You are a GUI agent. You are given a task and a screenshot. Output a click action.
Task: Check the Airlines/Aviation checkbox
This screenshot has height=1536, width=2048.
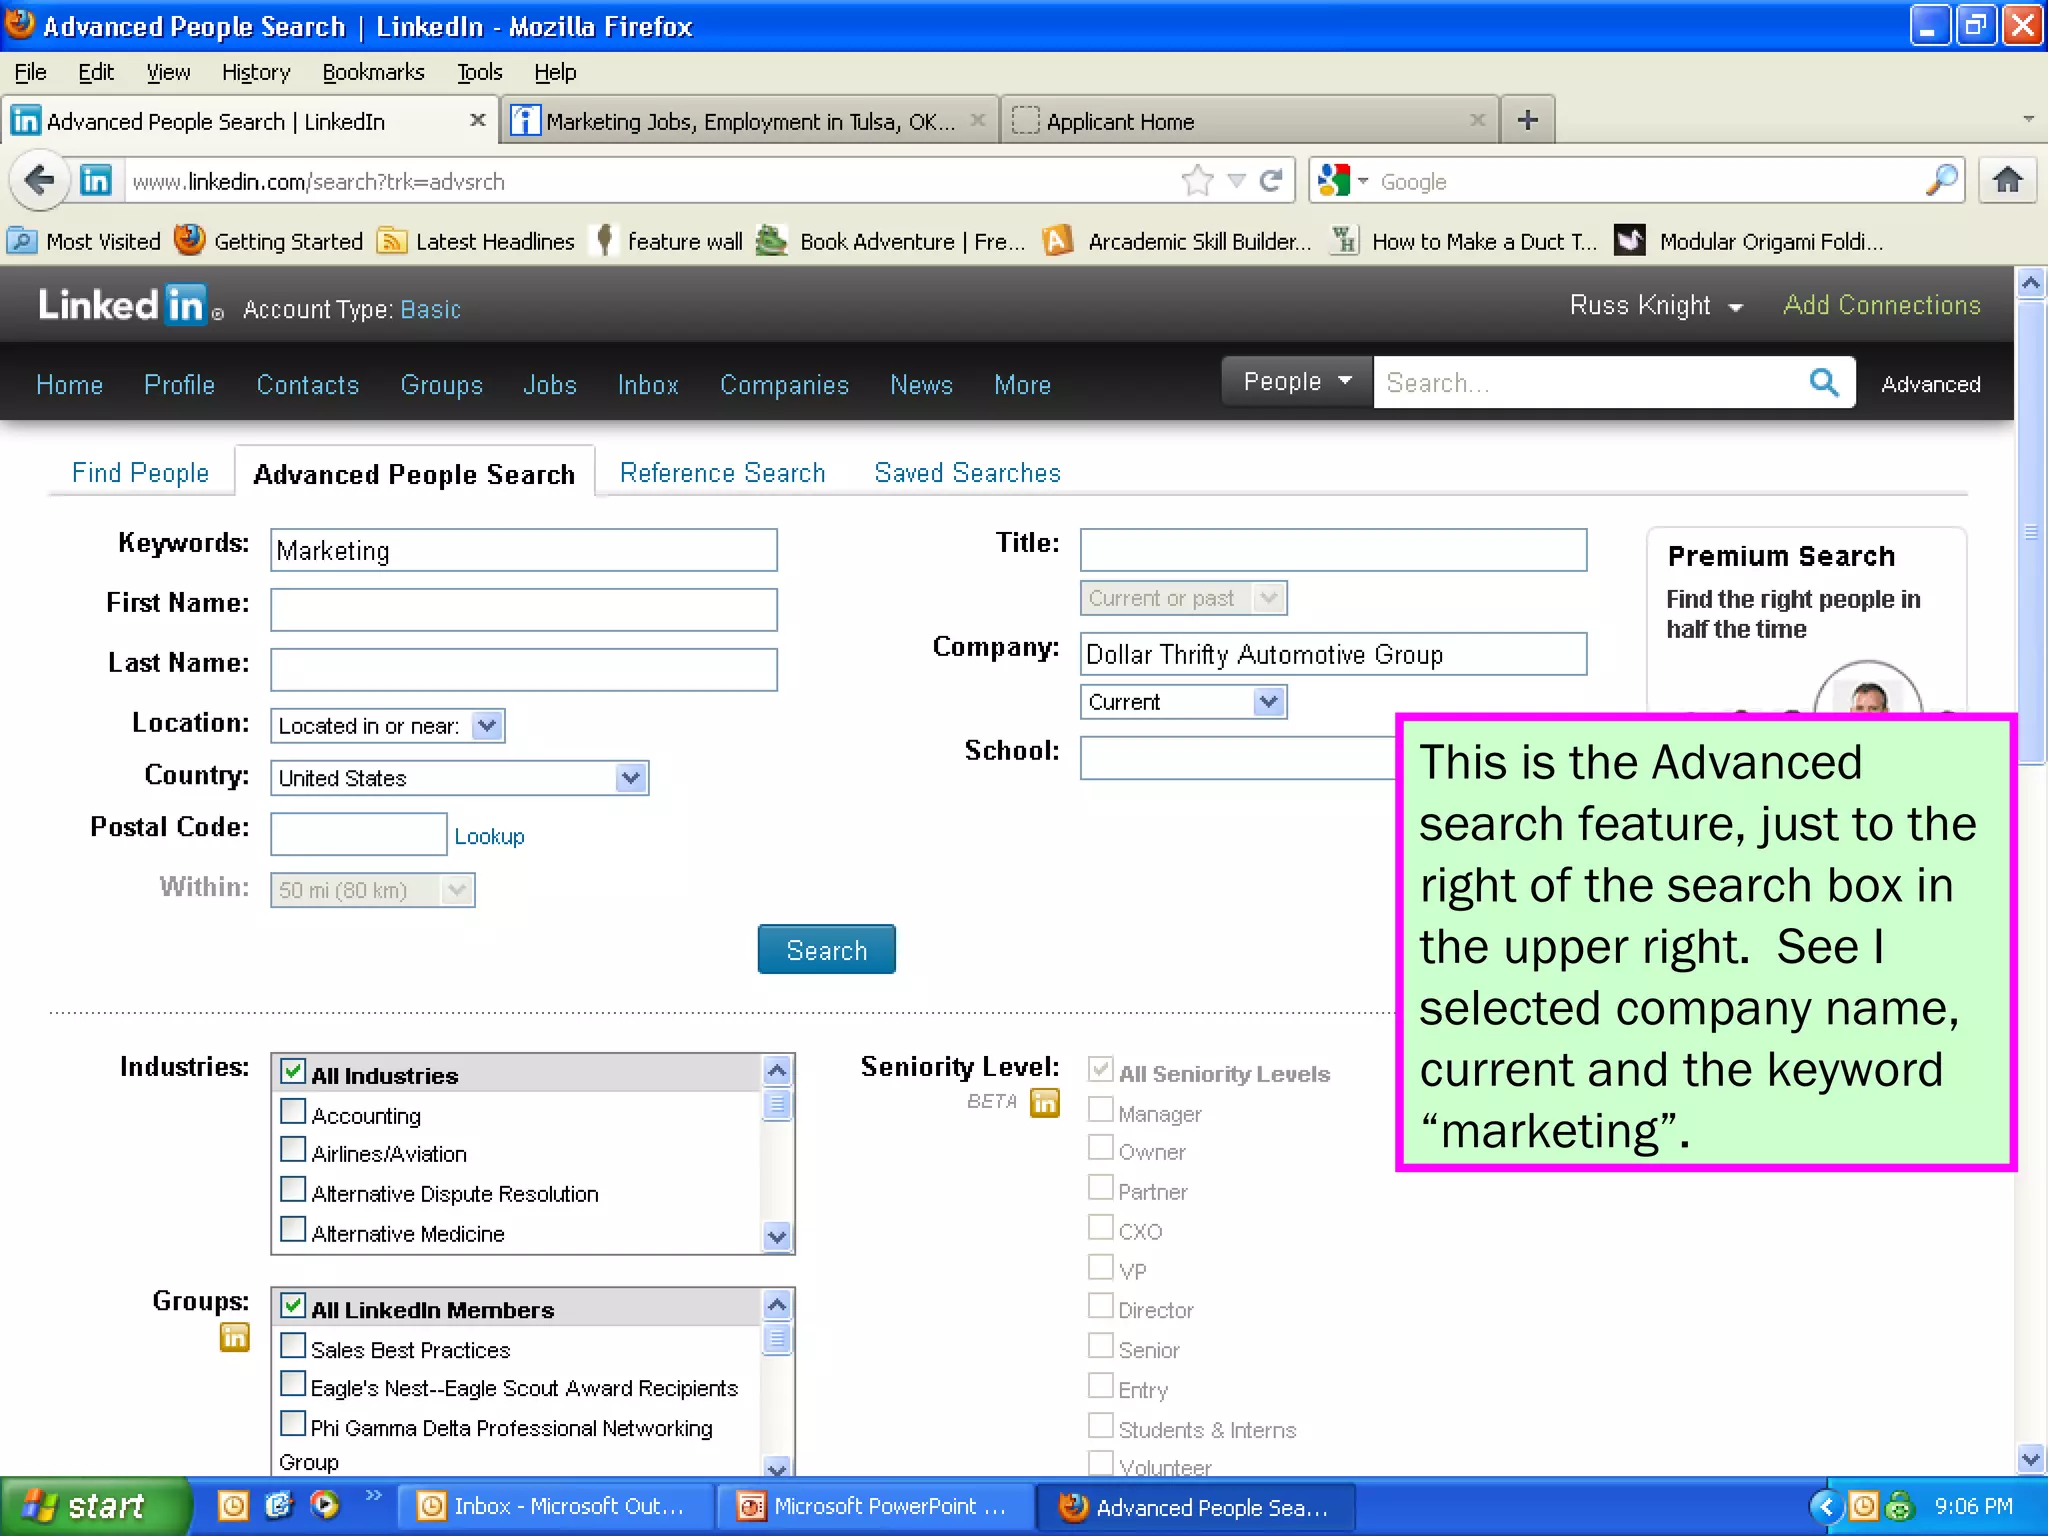pyautogui.click(x=293, y=1151)
